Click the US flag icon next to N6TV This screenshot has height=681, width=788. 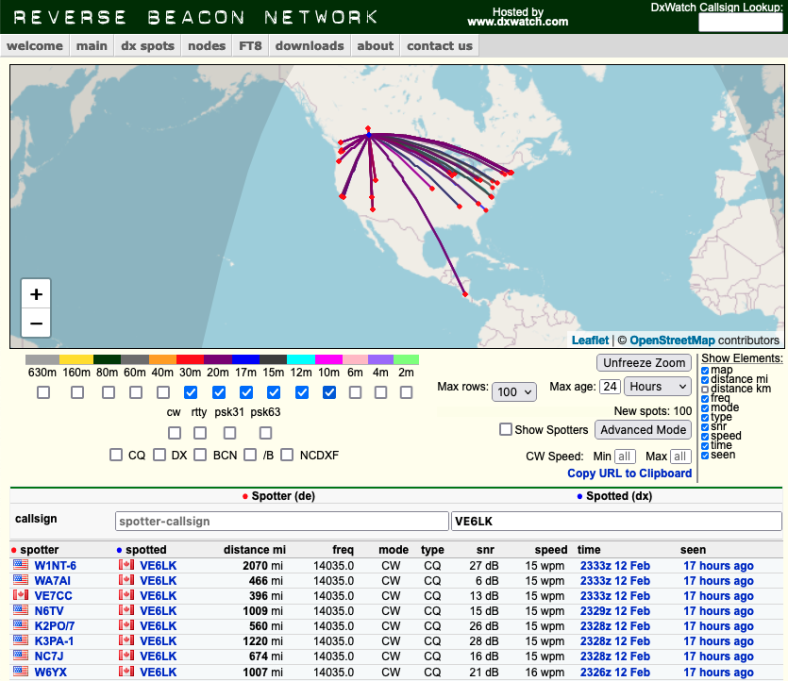click(x=21, y=610)
